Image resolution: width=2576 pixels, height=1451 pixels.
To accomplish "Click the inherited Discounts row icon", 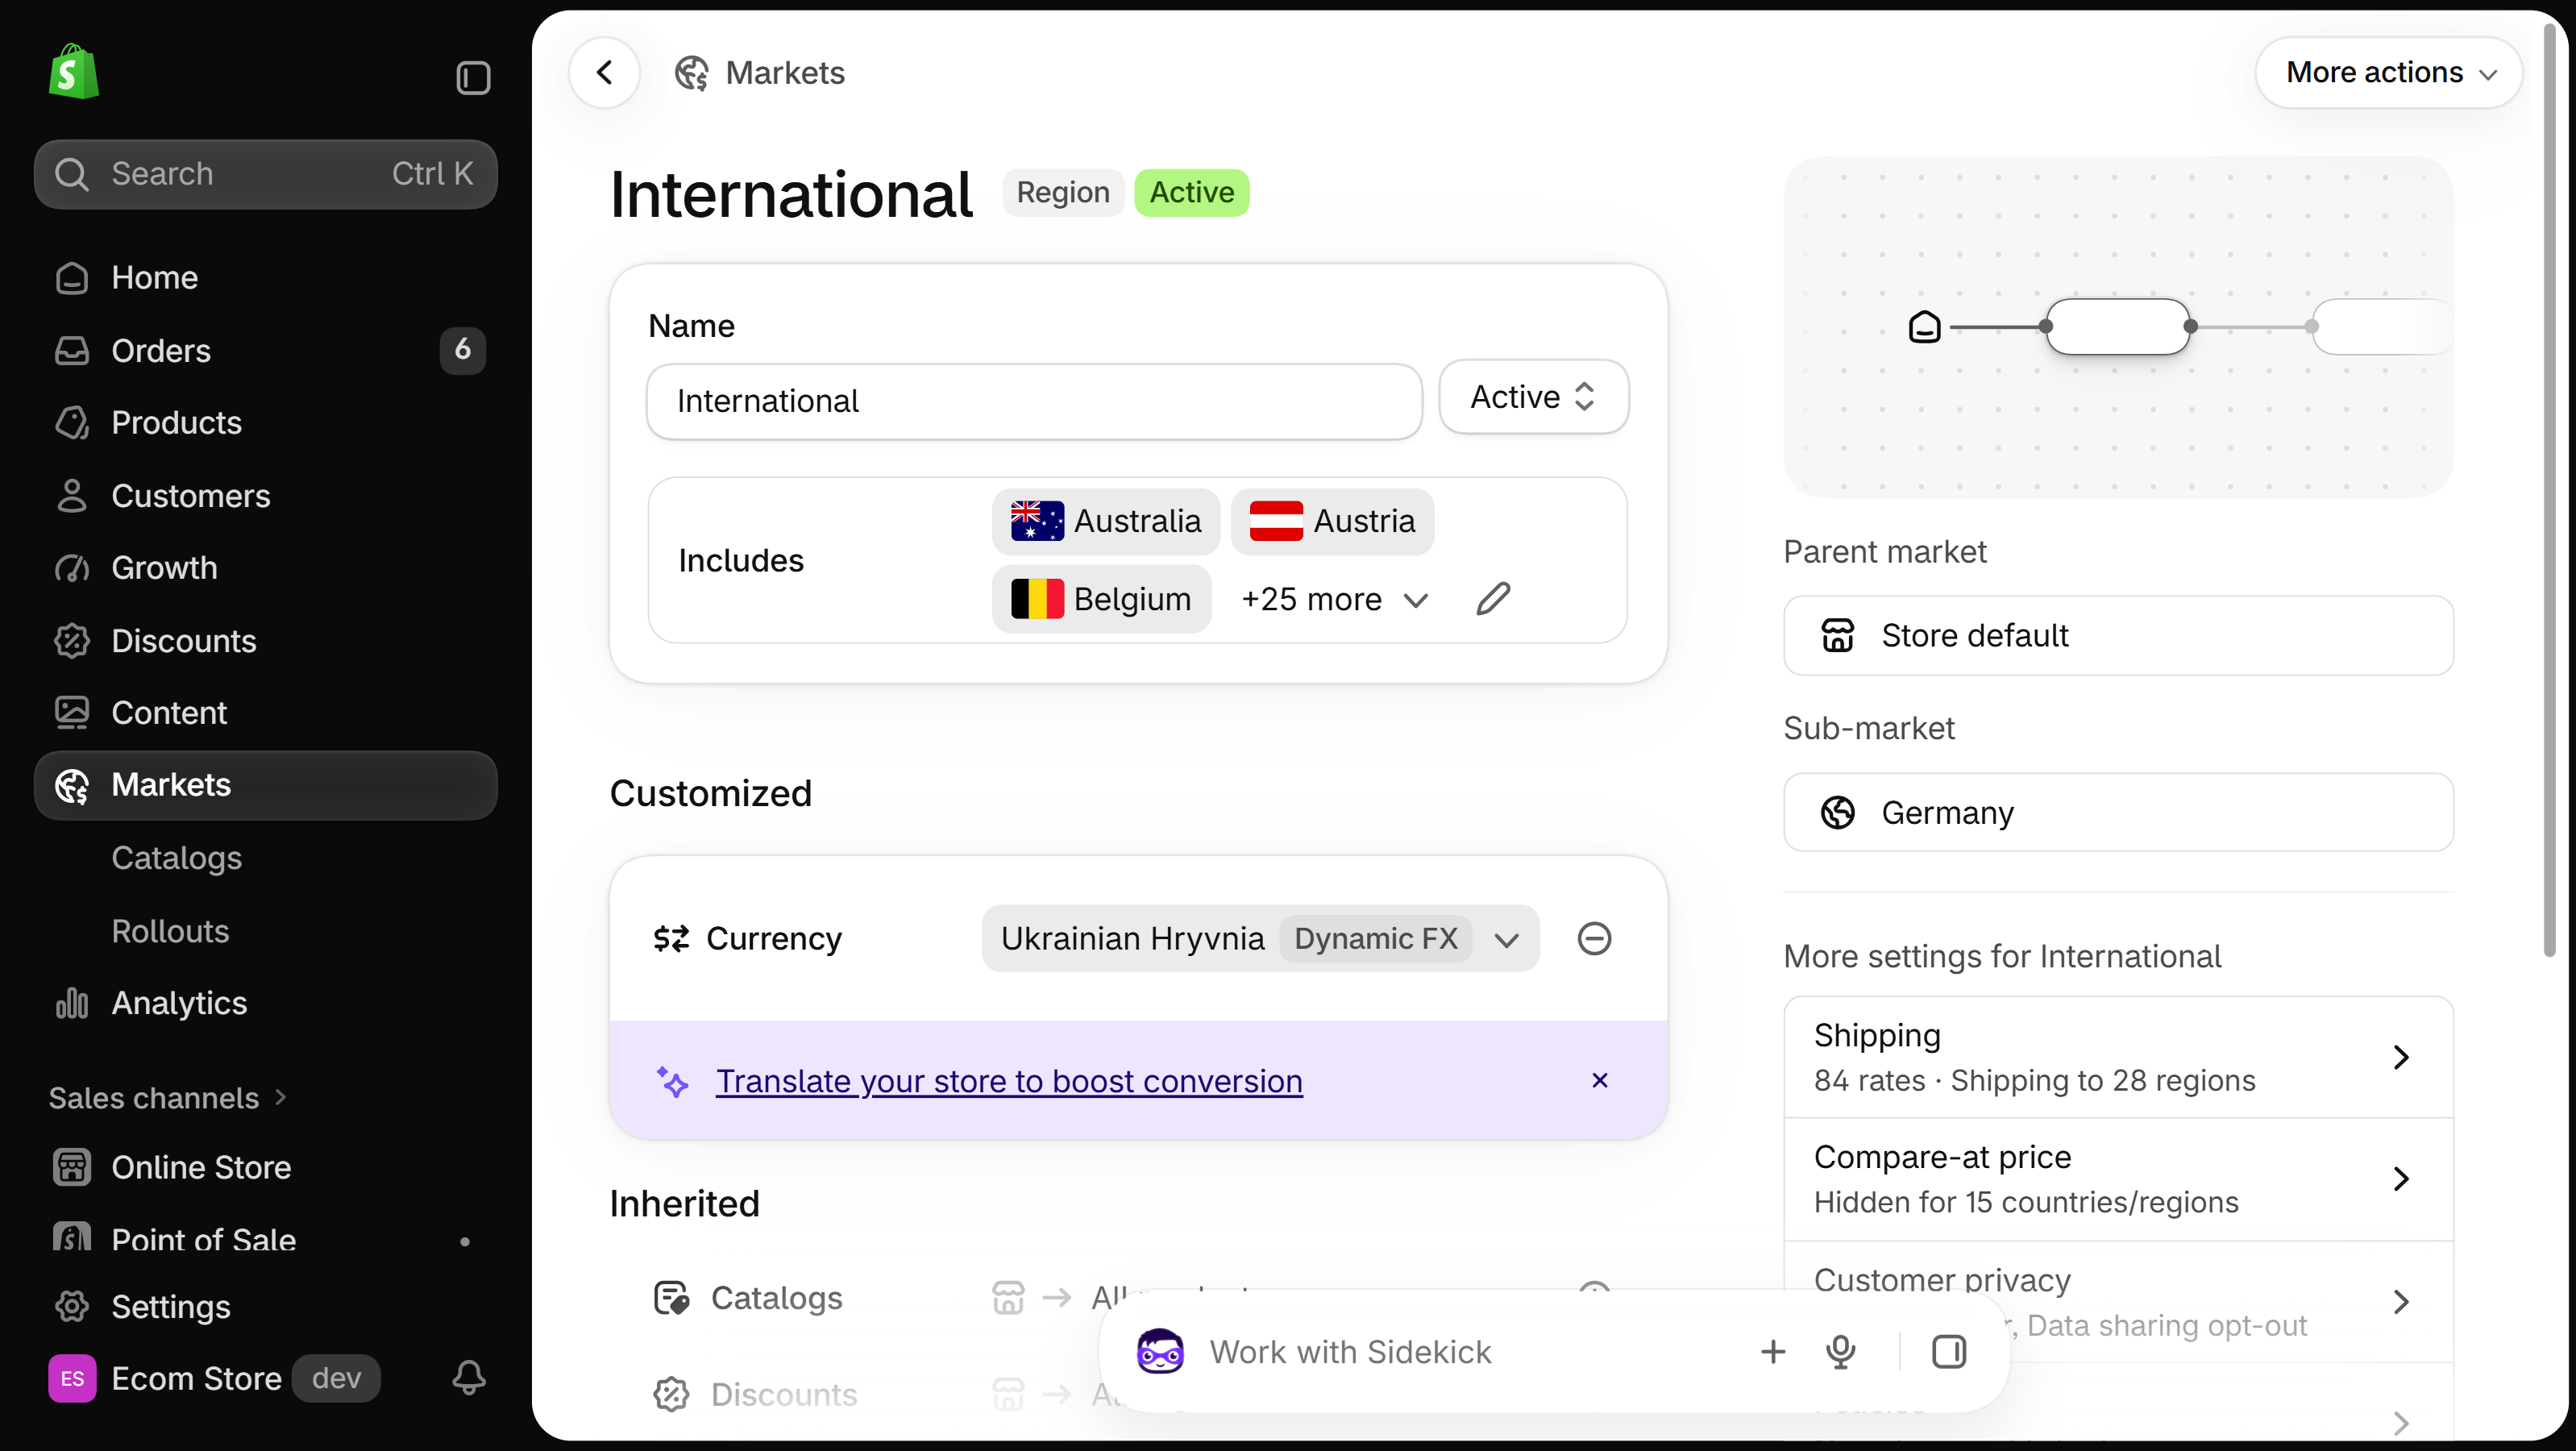I will coord(671,1394).
